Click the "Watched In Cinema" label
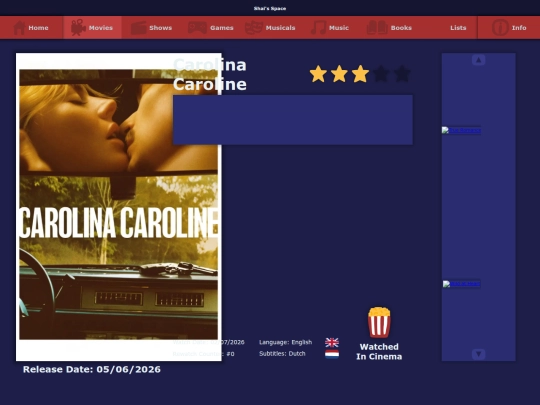 pyautogui.click(x=379, y=352)
